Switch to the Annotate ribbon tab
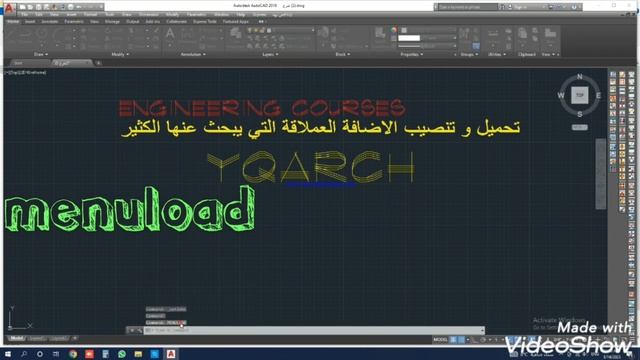 pos(49,22)
